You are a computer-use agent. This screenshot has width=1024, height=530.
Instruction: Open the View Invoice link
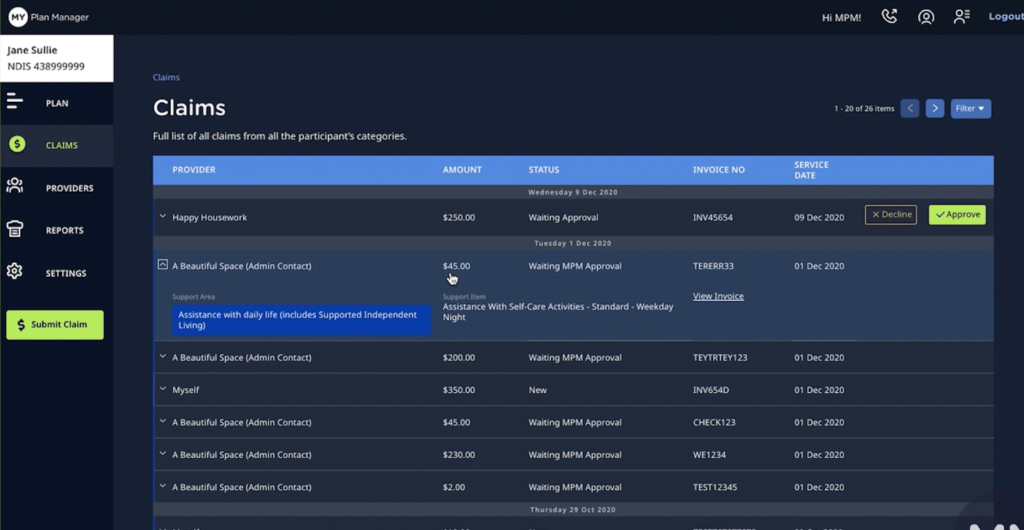(x=718, y=297)
